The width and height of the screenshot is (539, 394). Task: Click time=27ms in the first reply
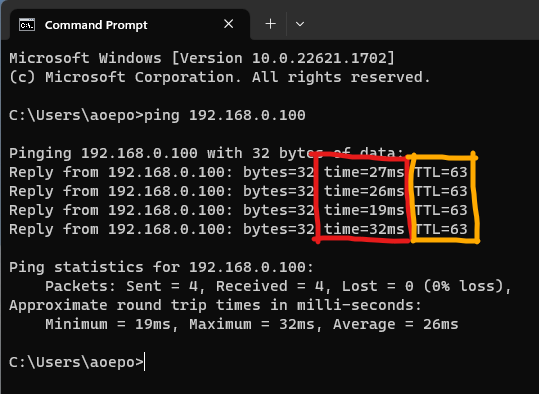(364, 172)
